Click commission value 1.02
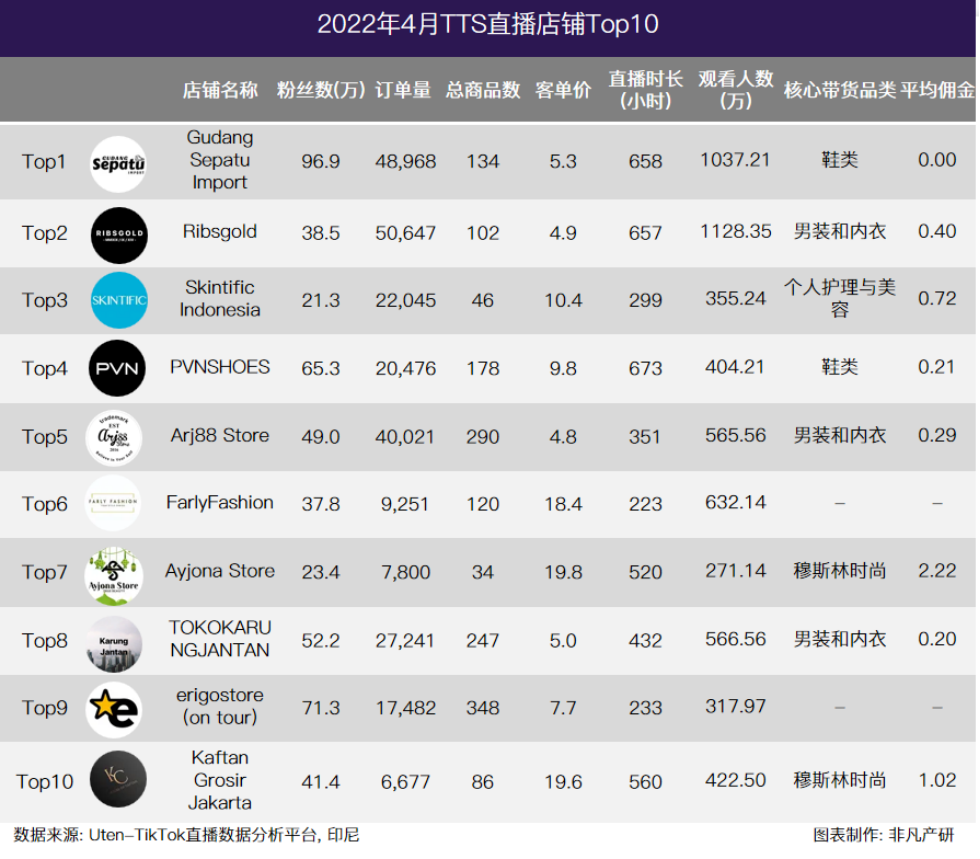This screenshot has width=980, height=859. 937,780
